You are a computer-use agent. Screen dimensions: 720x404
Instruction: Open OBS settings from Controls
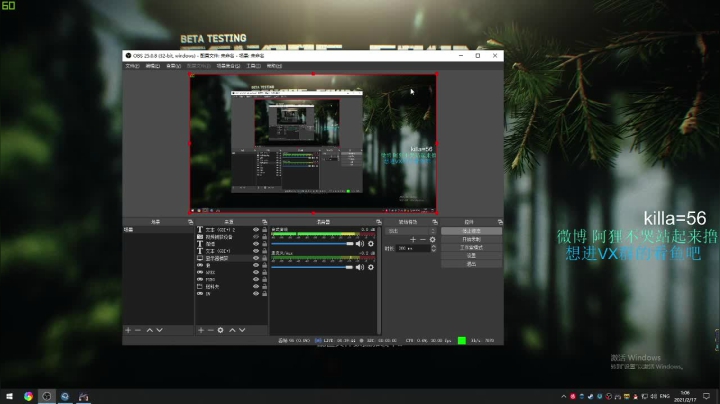click(471, 256)
